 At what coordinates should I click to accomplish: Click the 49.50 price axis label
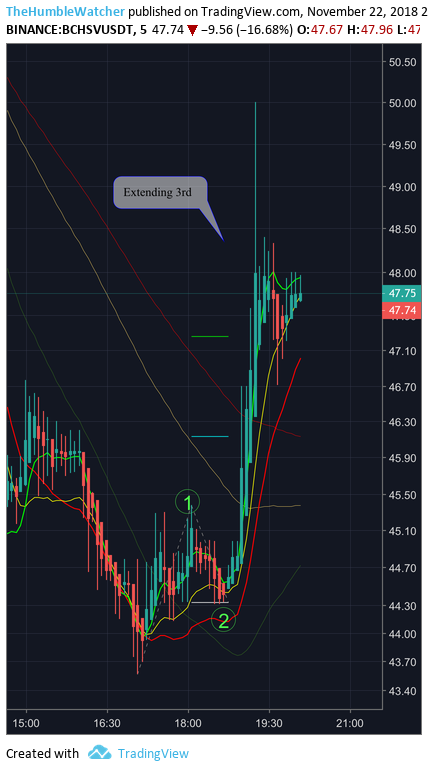coord(402,145)
